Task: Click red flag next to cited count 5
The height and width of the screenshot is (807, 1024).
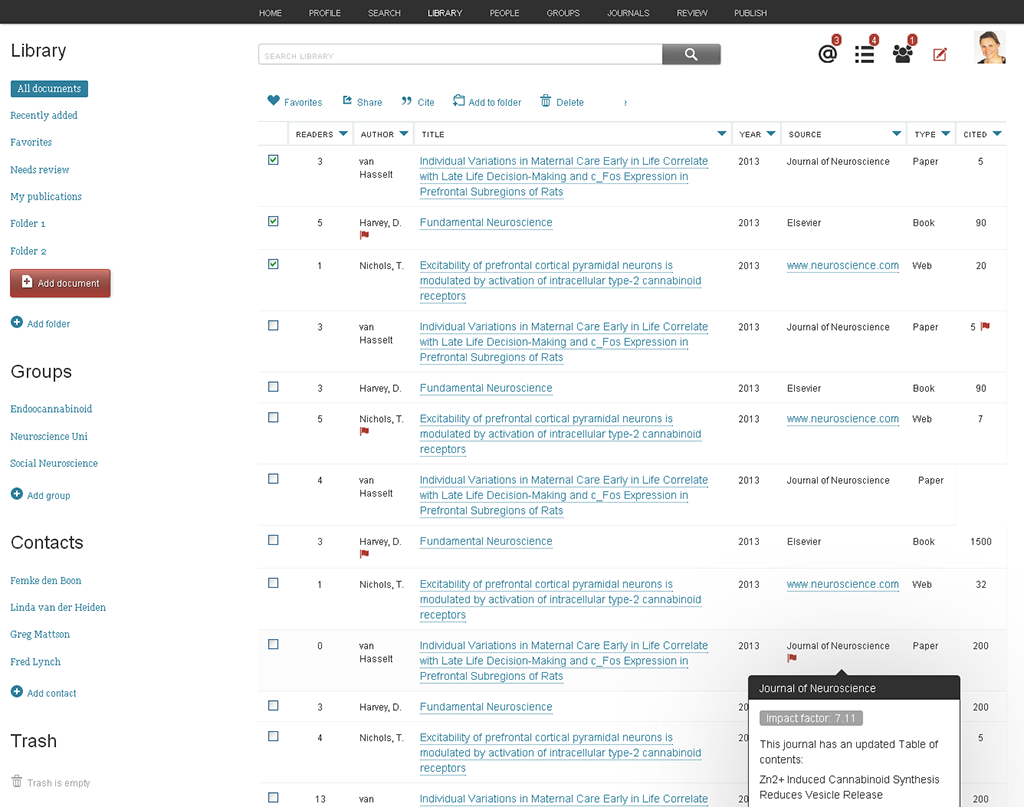Action: point(985,326)
